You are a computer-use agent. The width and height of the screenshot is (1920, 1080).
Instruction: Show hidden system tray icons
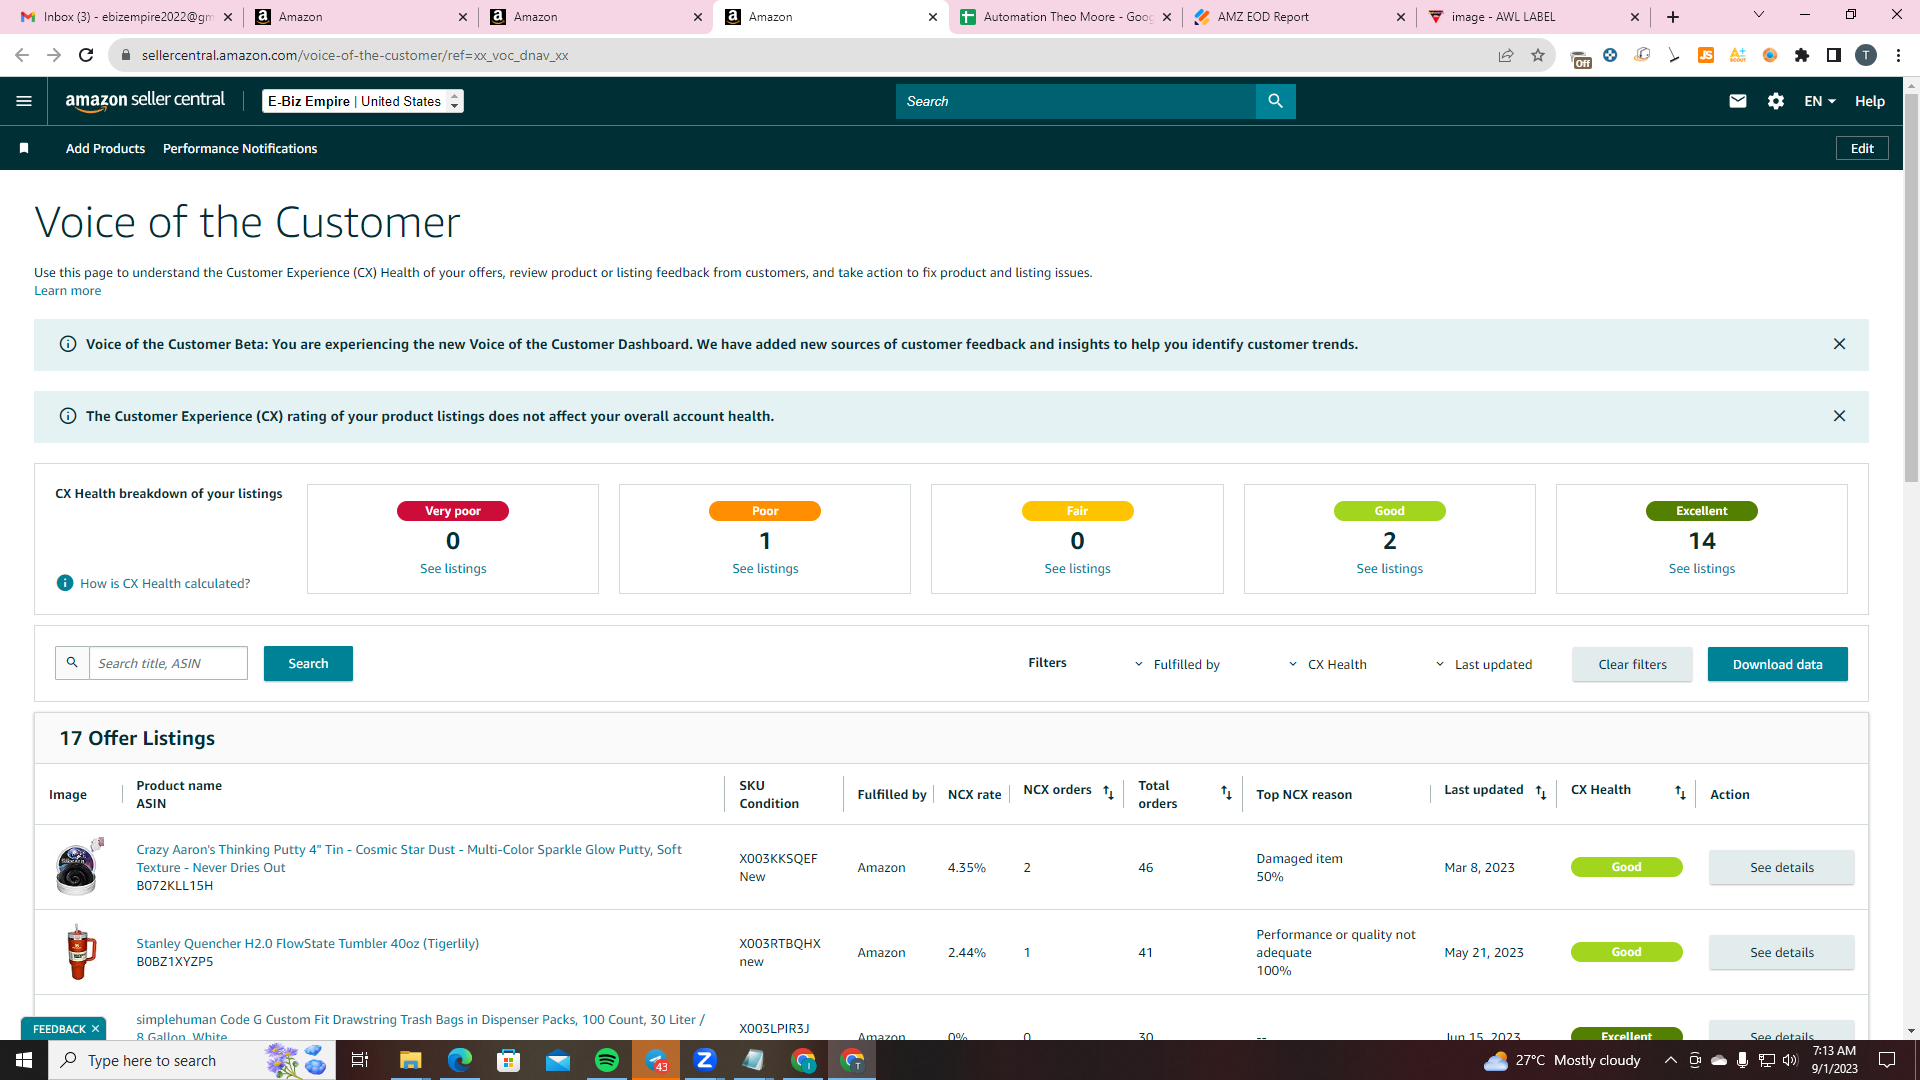click(1671, 1060)
